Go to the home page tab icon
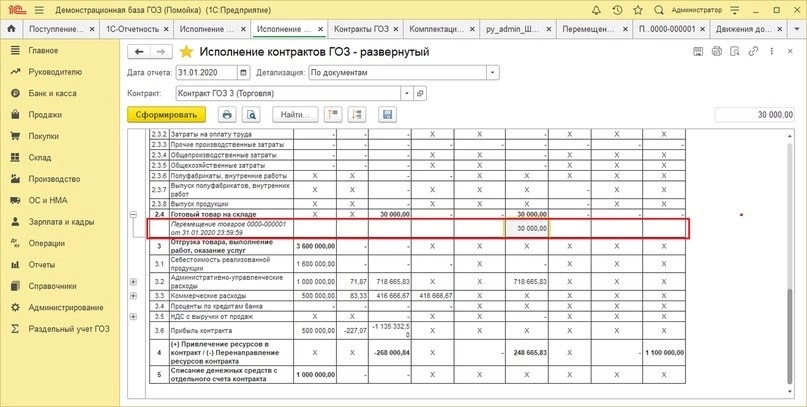Screen dimensions: 807x407 pos(11,29)
